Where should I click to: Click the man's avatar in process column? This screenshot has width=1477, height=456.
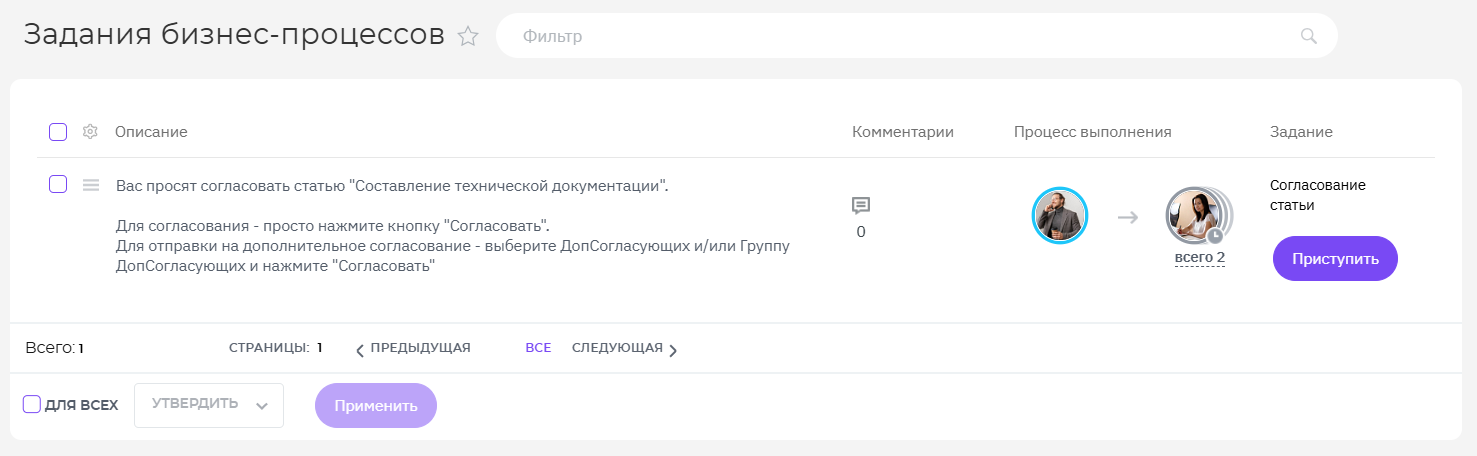[1059, 215]
